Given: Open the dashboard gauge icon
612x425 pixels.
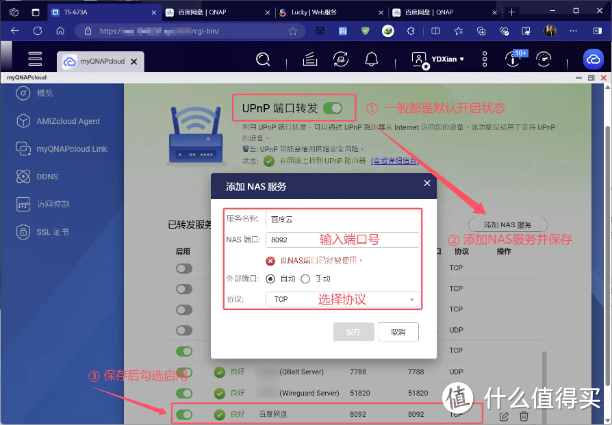Looking at the screenshot, I should point(543,59).
